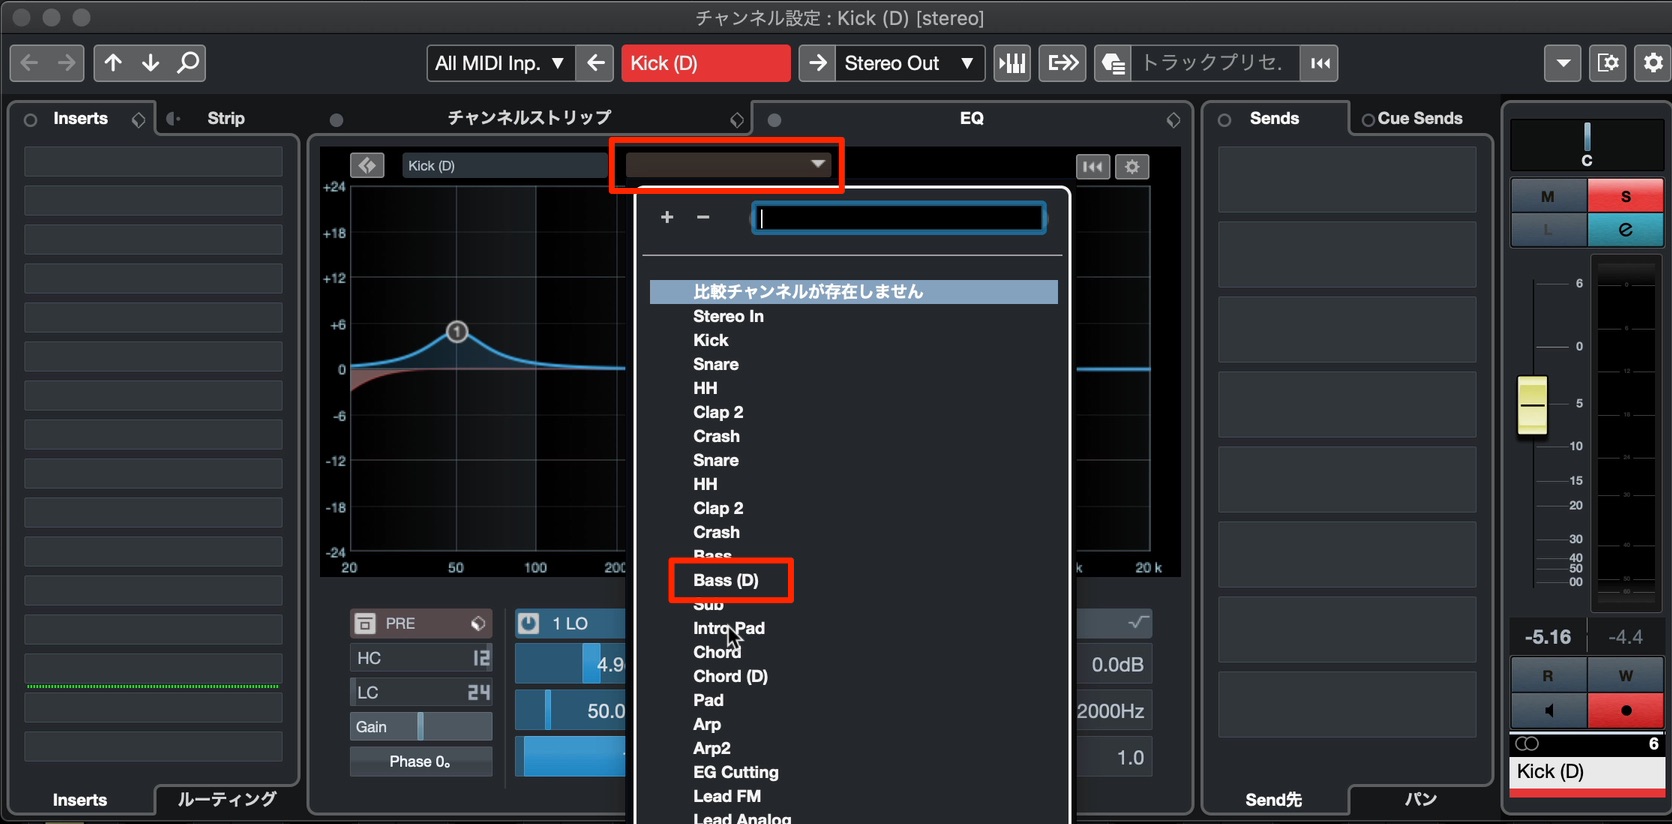Toggle the Cue Sends bypass circle
This screenshot has width=1672, height=824.
pos(1368,120)
